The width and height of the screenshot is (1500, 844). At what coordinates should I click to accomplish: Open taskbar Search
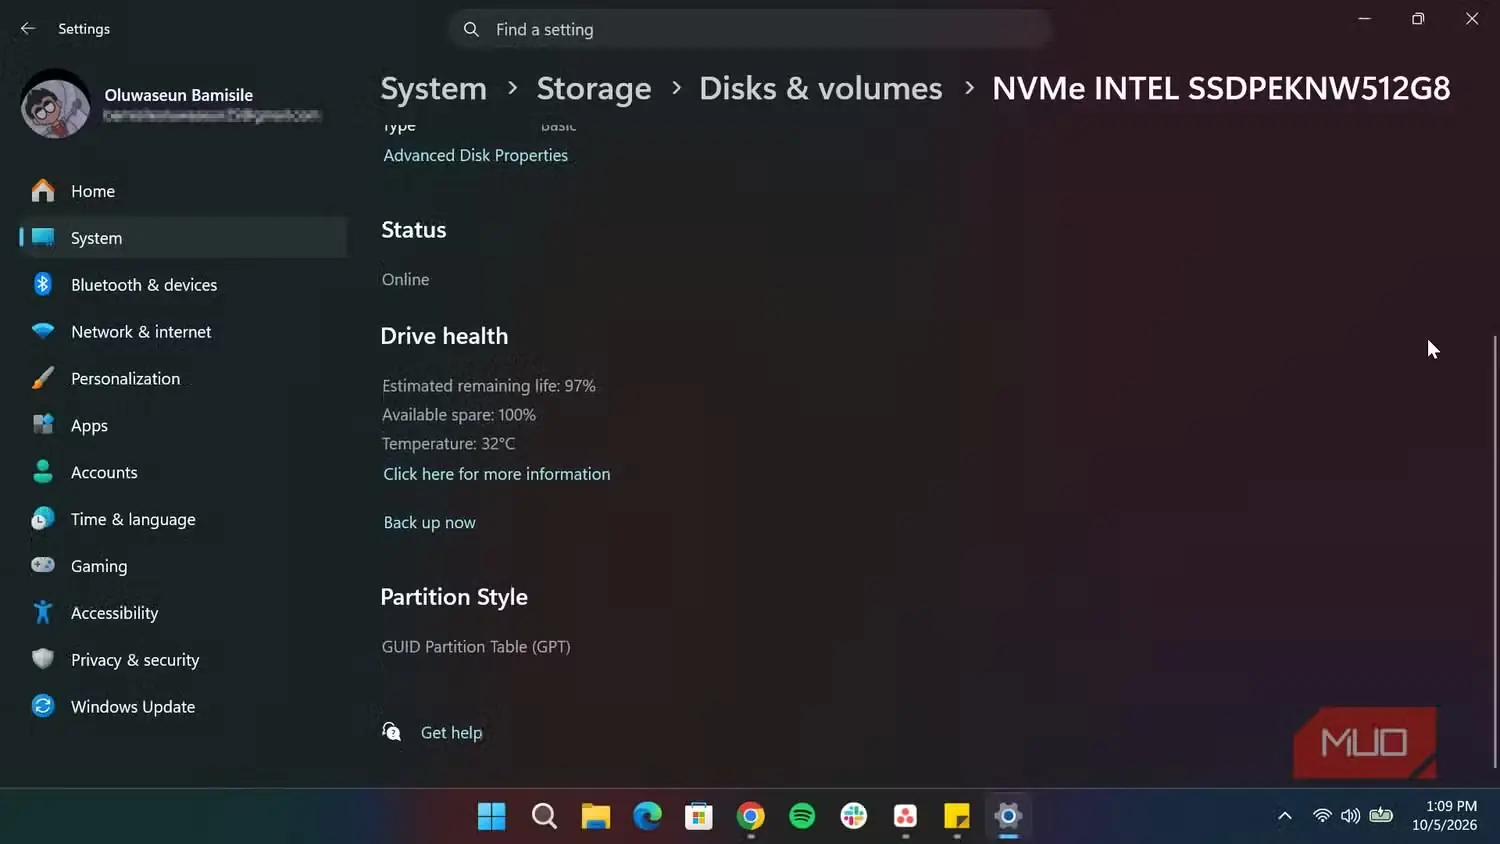coord(544,816)
